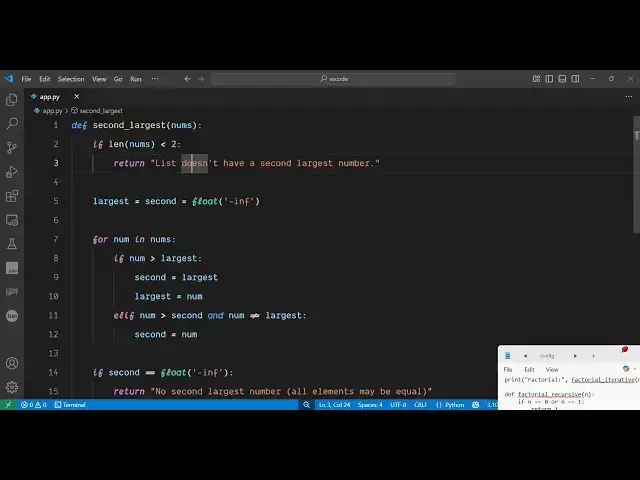640x480 pixels.
Task: Open the View menu in VS Code
Action: coord(99,79)
